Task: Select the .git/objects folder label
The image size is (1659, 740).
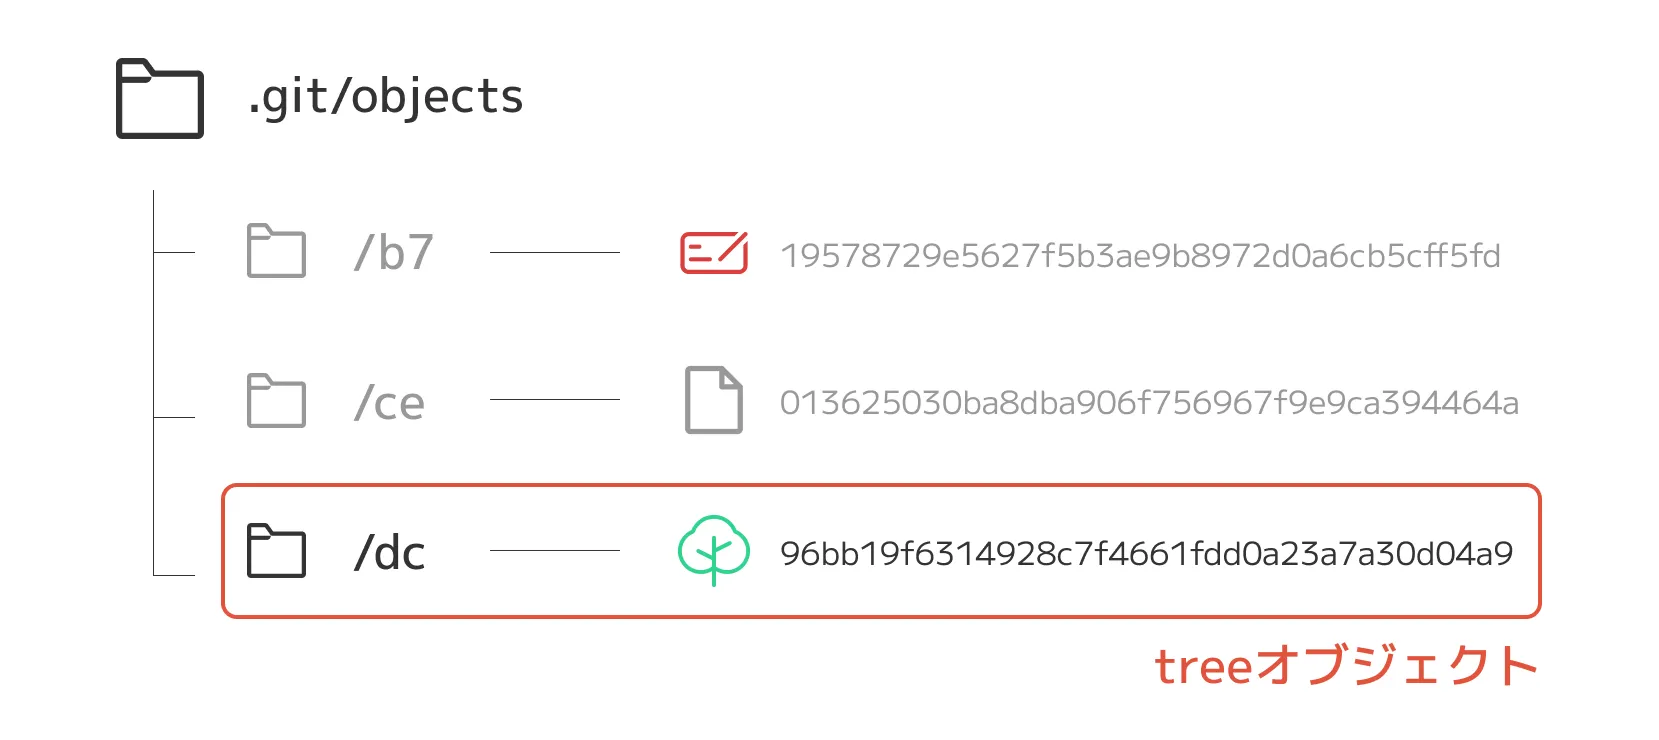Action: tap(386, 97)
